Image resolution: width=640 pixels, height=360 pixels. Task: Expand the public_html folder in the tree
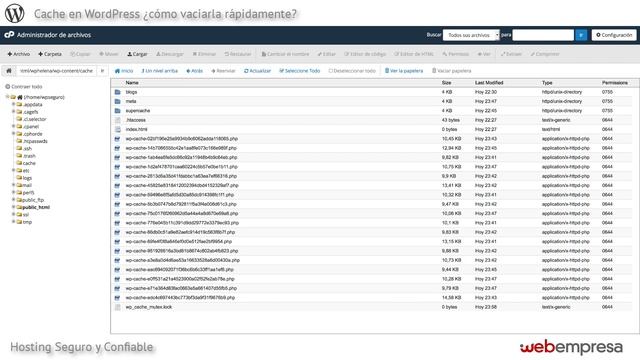point(13,207)
